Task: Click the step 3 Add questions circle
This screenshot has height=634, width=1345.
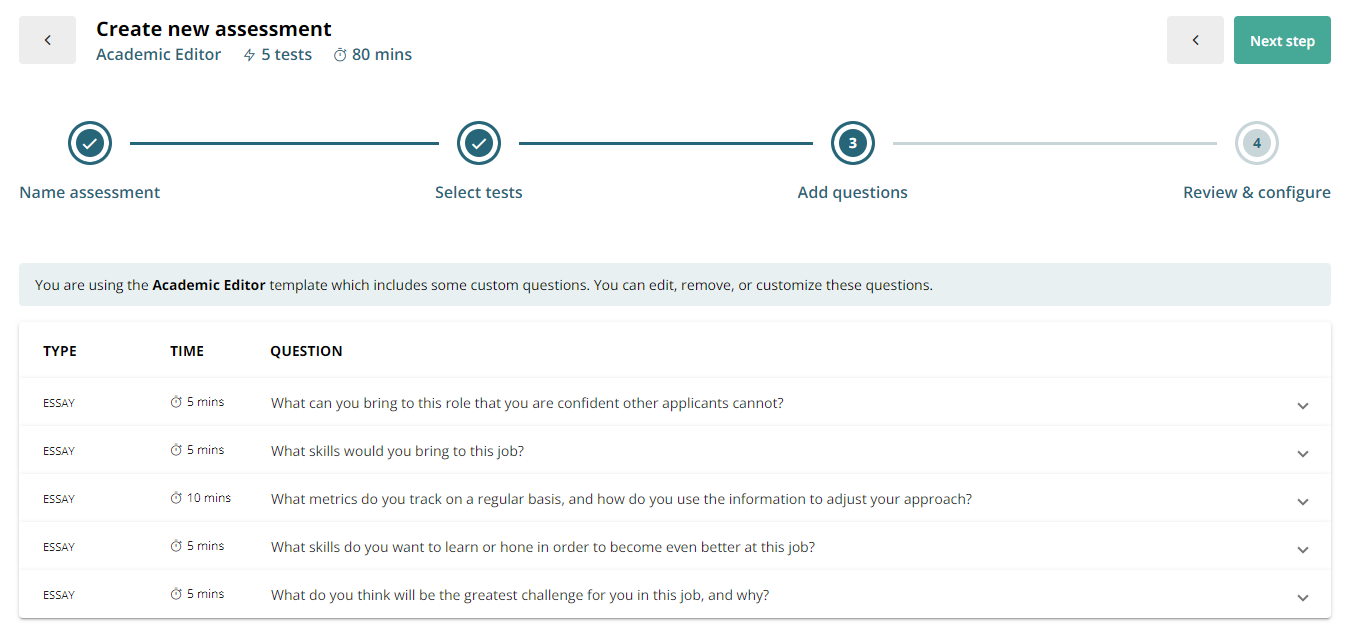Action: [853, 144]
